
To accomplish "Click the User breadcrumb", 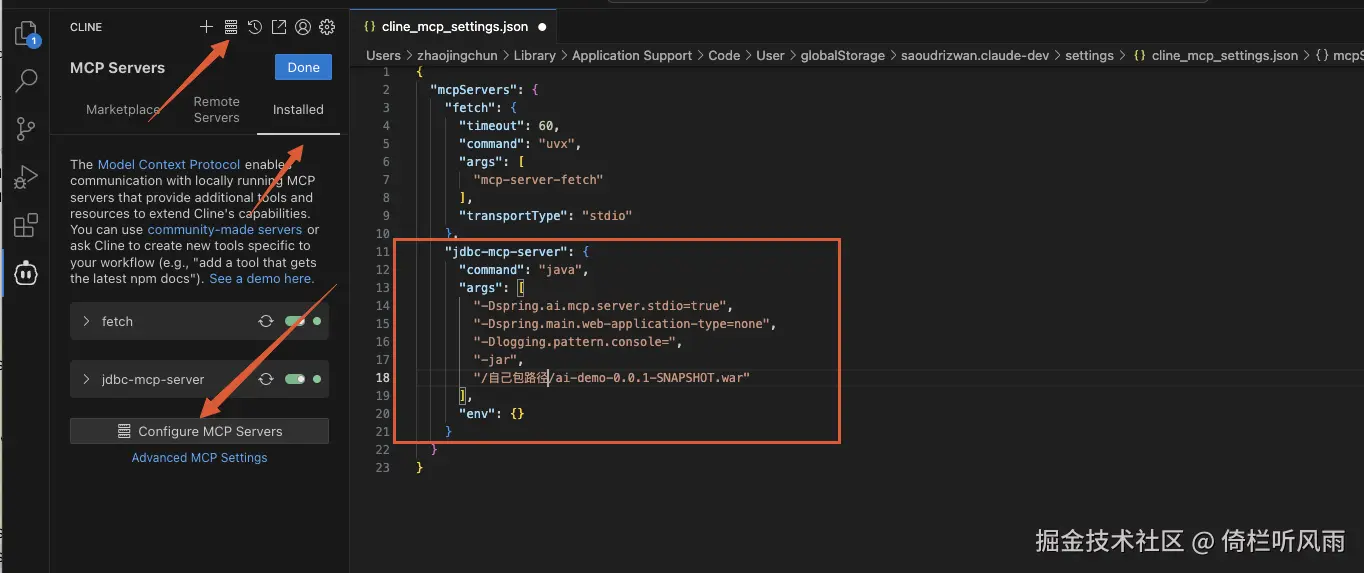I will tap(770, 55).
